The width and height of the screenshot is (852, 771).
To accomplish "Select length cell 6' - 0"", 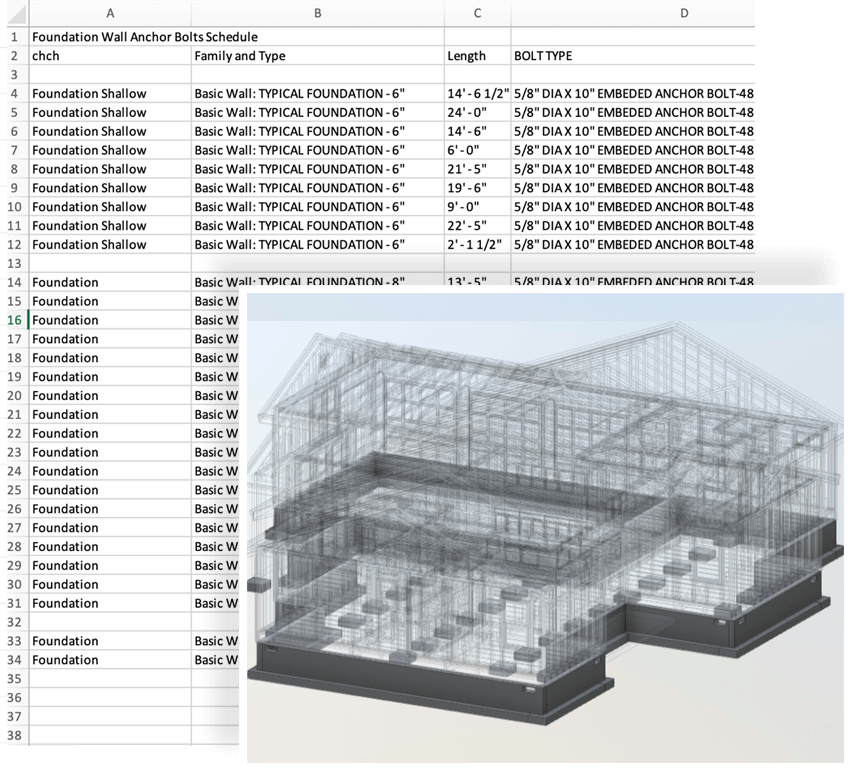I will tap(477, 150).
